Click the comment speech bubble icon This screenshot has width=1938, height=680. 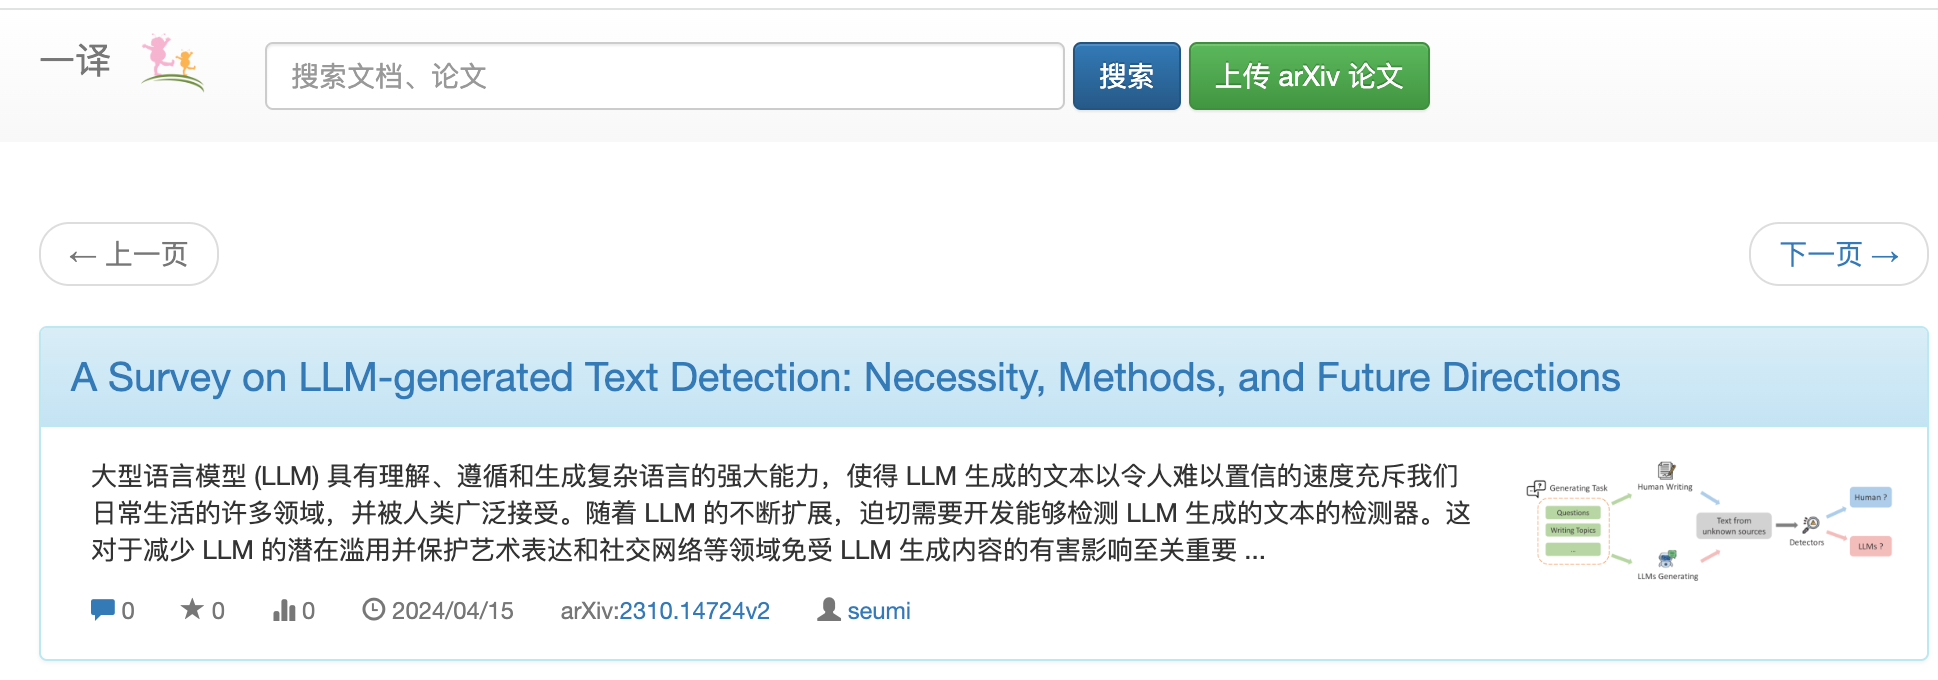(102, 609)
